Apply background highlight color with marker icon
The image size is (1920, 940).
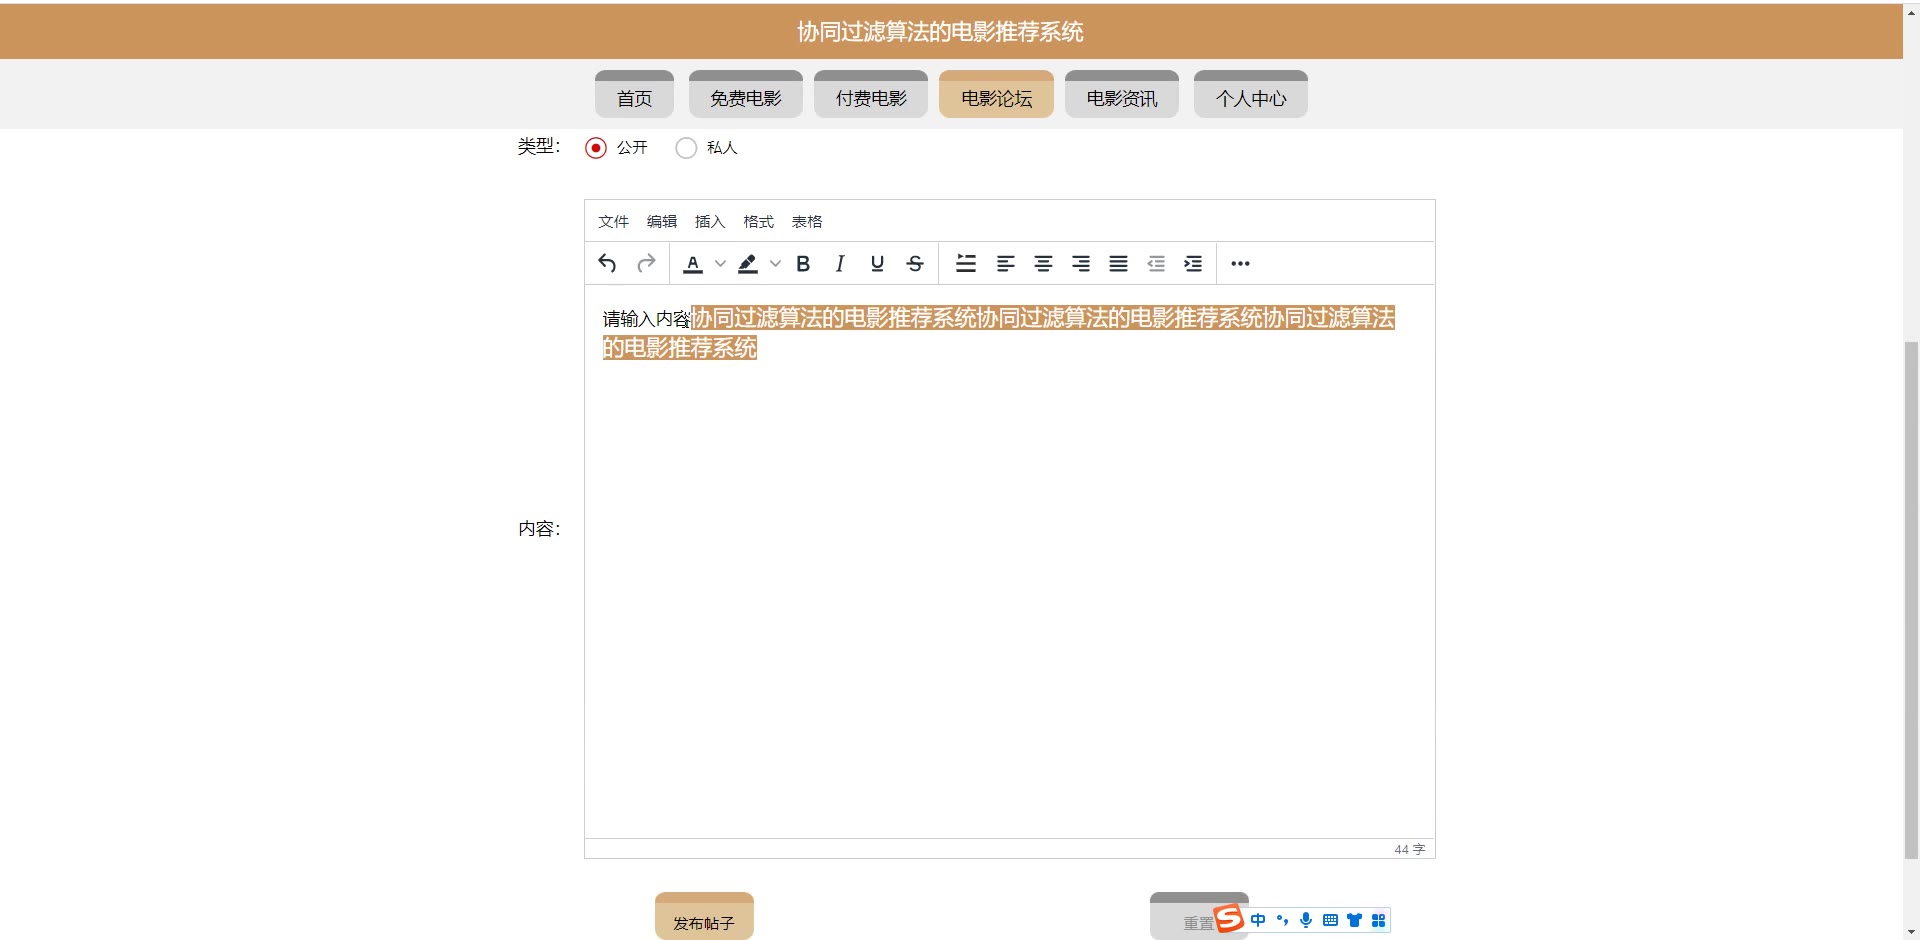[747, 263]
